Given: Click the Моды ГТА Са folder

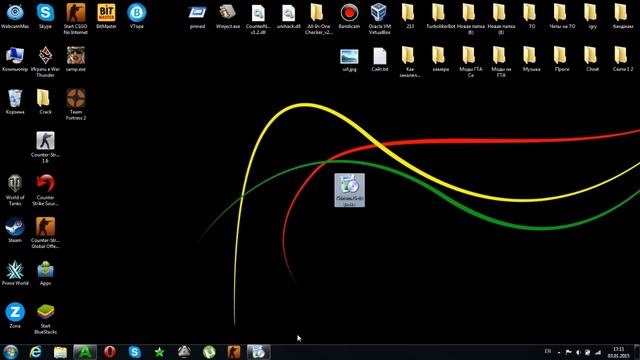Looking at the screenshot, I should [x=471, y=62].
